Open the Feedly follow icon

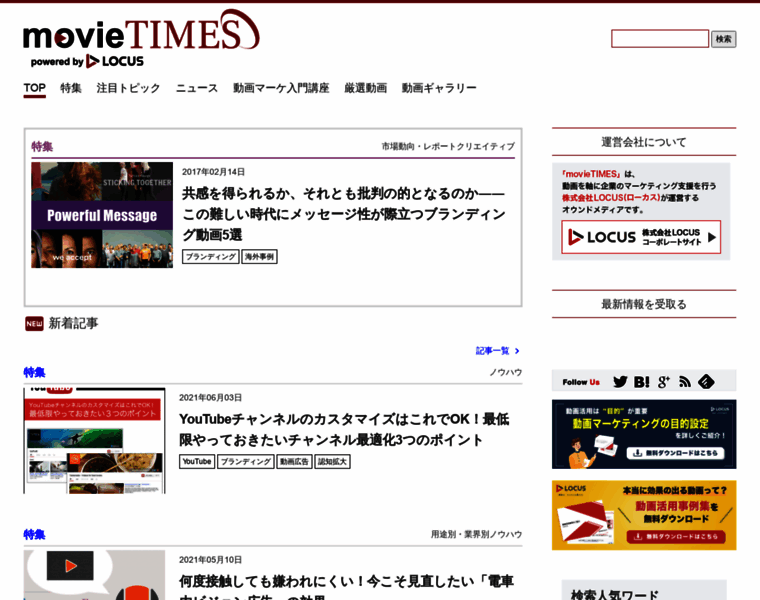[706, 382]
